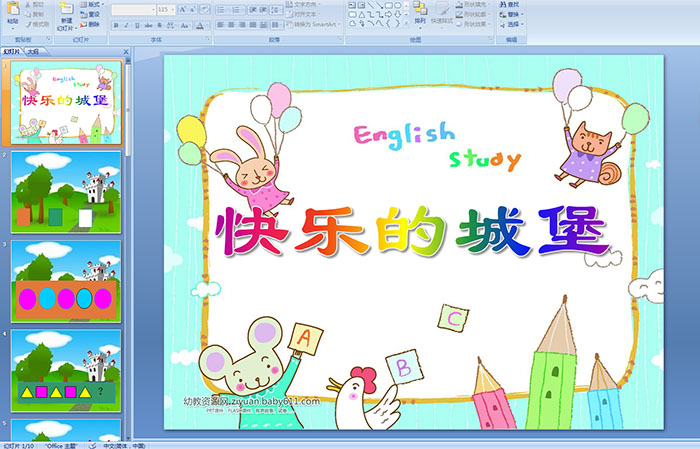Select the Line shape in gallery

tap(371, 5)
